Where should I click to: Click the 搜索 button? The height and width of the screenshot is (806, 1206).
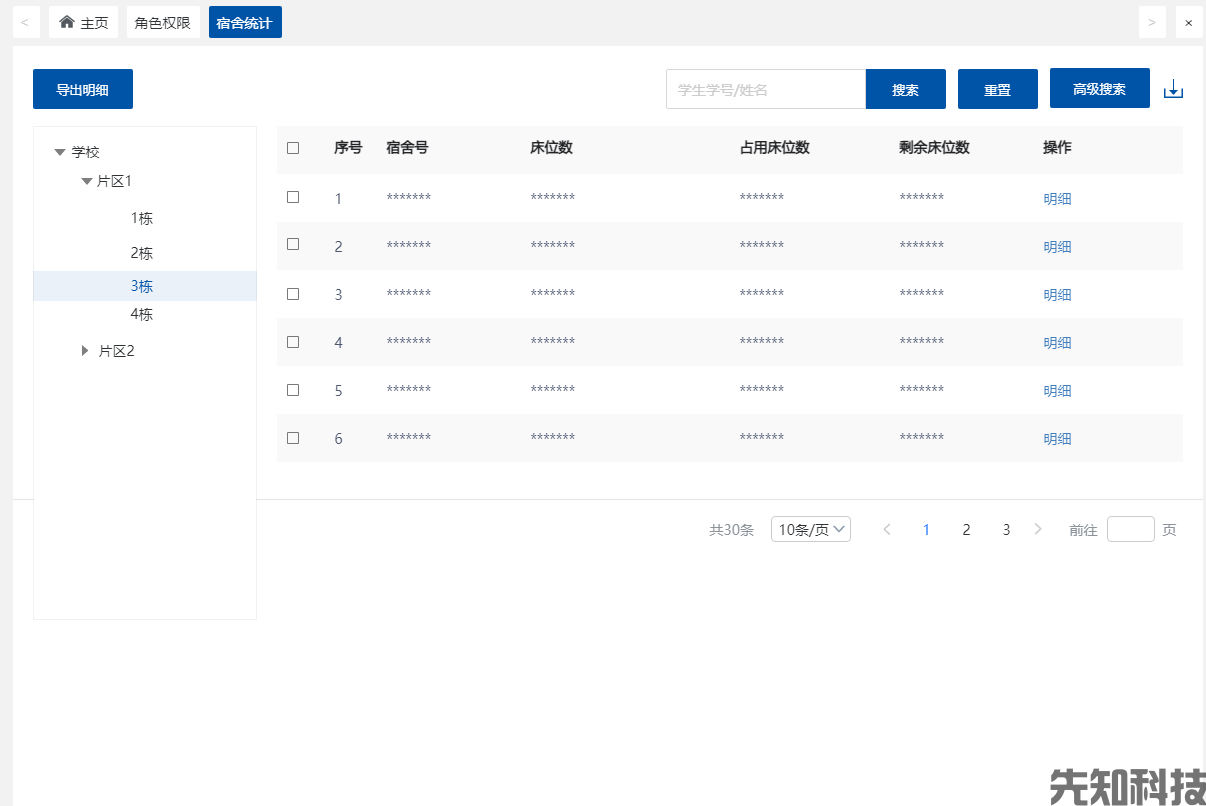(x=906, y=89)
